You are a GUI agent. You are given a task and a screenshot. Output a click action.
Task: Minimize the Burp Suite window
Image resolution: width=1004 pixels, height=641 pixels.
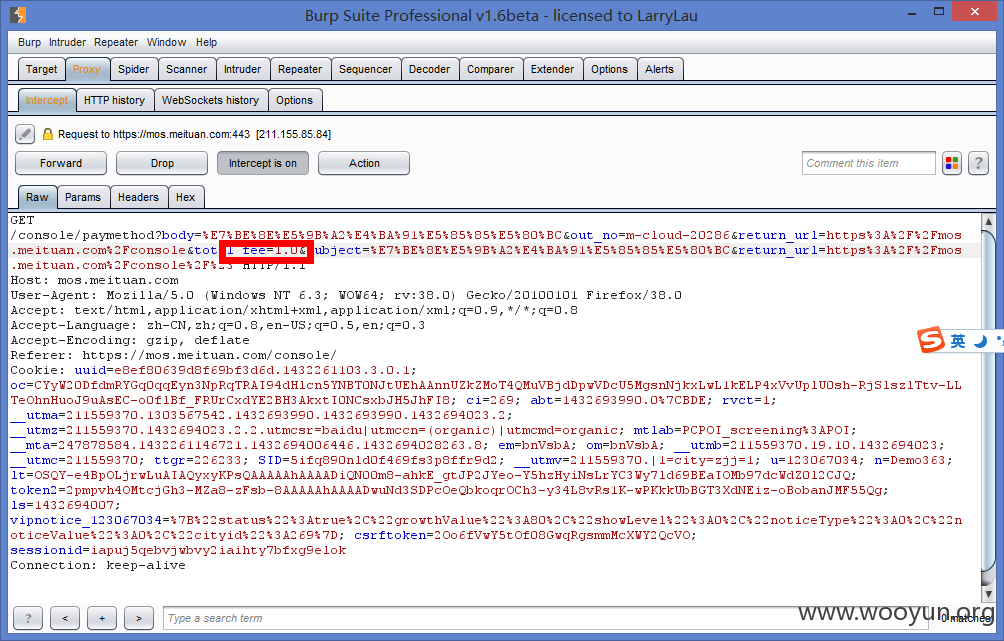tap(912, 12)
